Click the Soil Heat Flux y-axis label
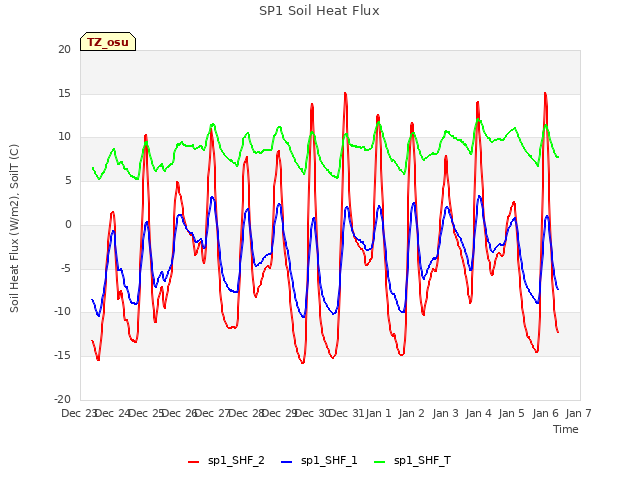Screen dimensions: 640x480 pyautogui.click(x=14, y=229)
